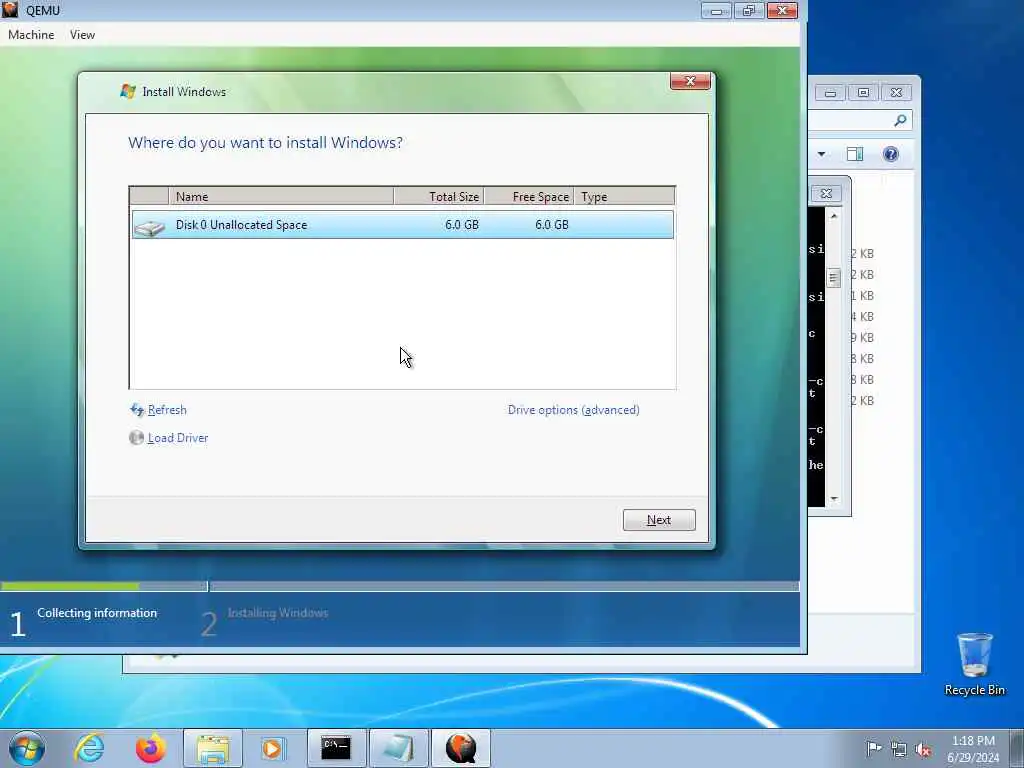Close the console window behind QEMU
1024x768 pixels.
coord(826,193)
